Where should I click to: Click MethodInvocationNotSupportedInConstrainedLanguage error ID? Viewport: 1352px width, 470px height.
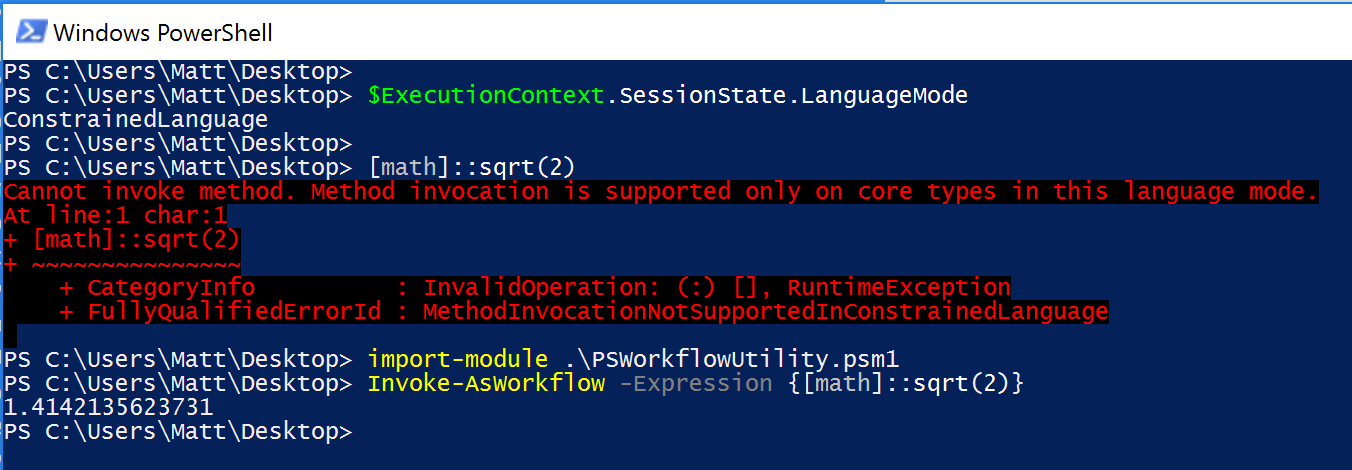[x=766, y=312]
